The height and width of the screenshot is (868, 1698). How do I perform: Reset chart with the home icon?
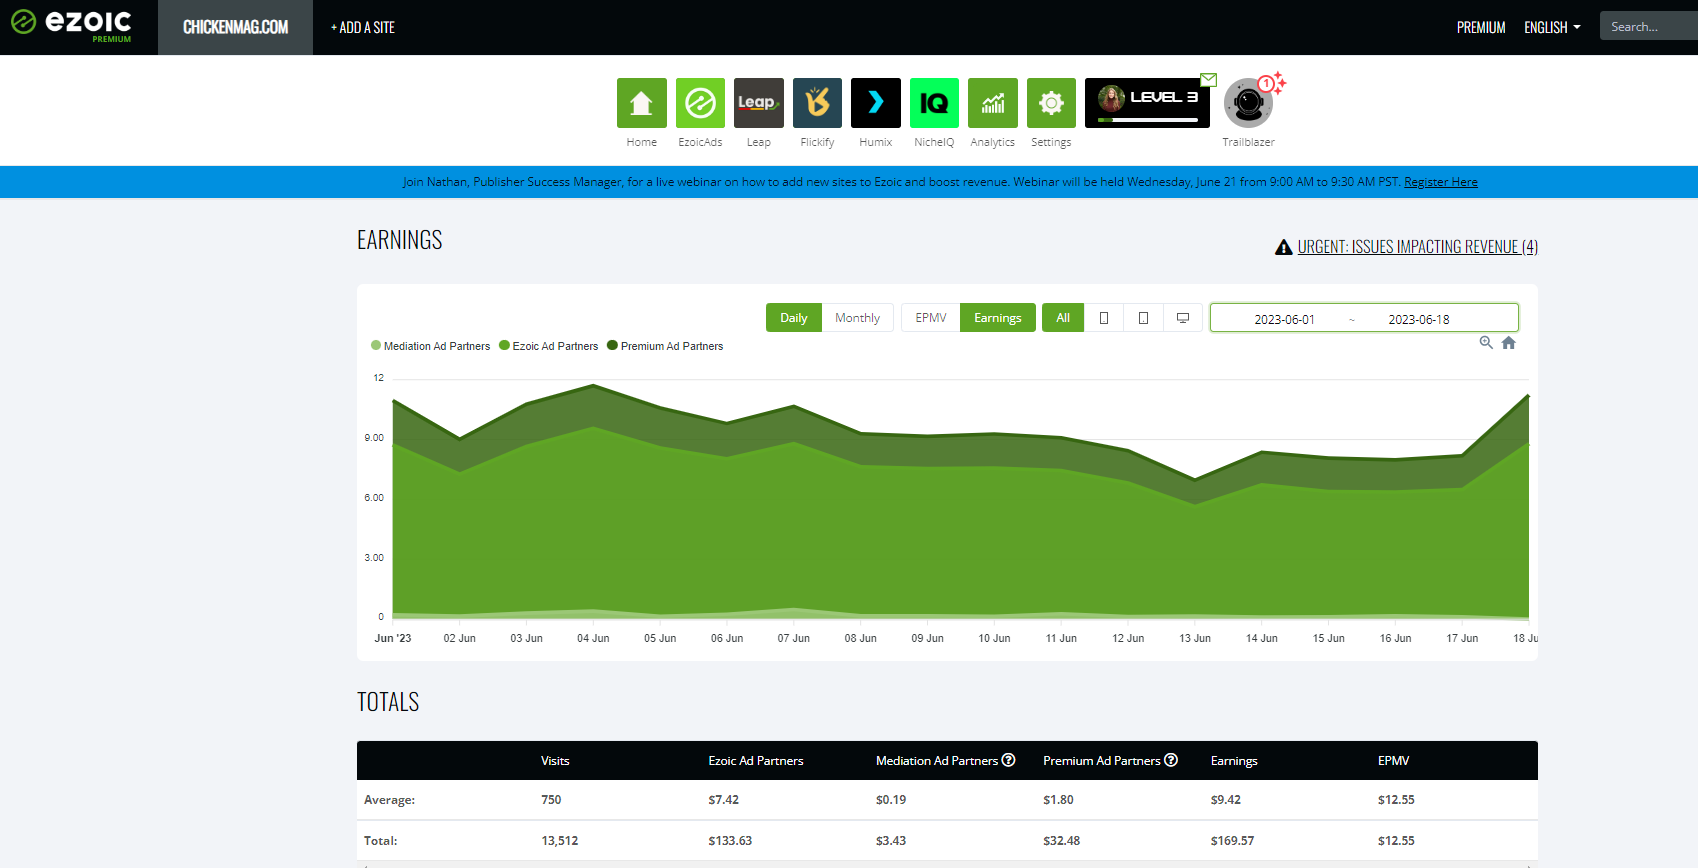(1509, 343)
